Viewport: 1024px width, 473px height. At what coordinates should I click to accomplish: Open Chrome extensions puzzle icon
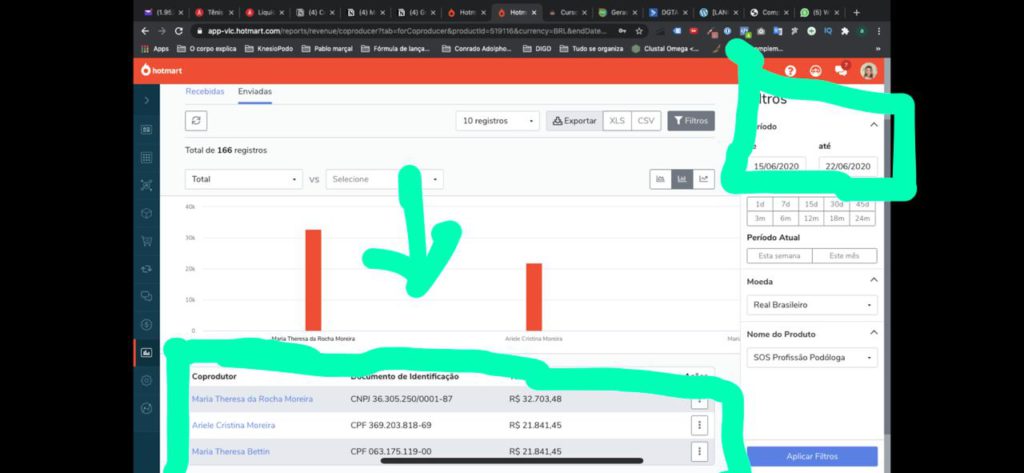845,31
